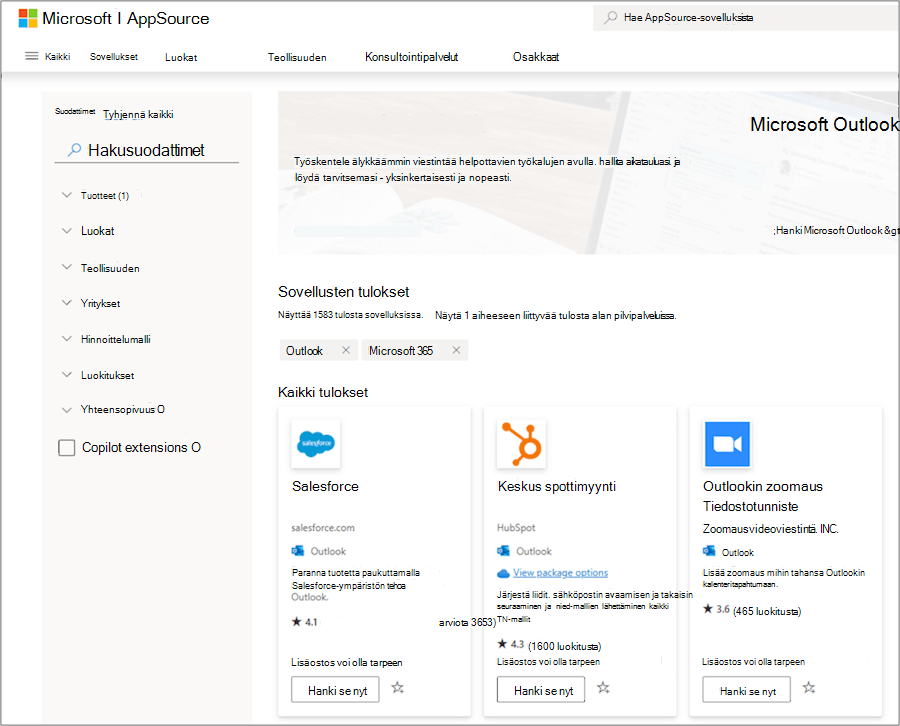Click the Zoomausvideoviestintä INC. publisher text
Screen dimensions: 900x726
tap(770, 529)
